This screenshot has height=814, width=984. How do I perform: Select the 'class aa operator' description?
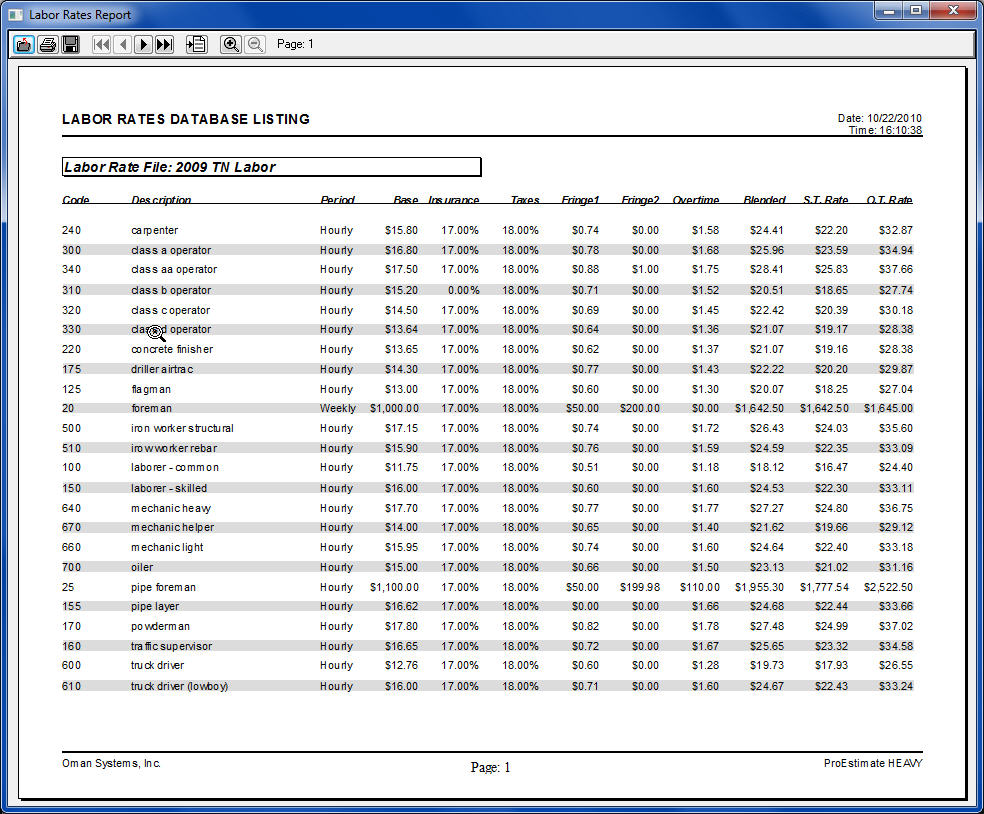[x=174, y=269]
